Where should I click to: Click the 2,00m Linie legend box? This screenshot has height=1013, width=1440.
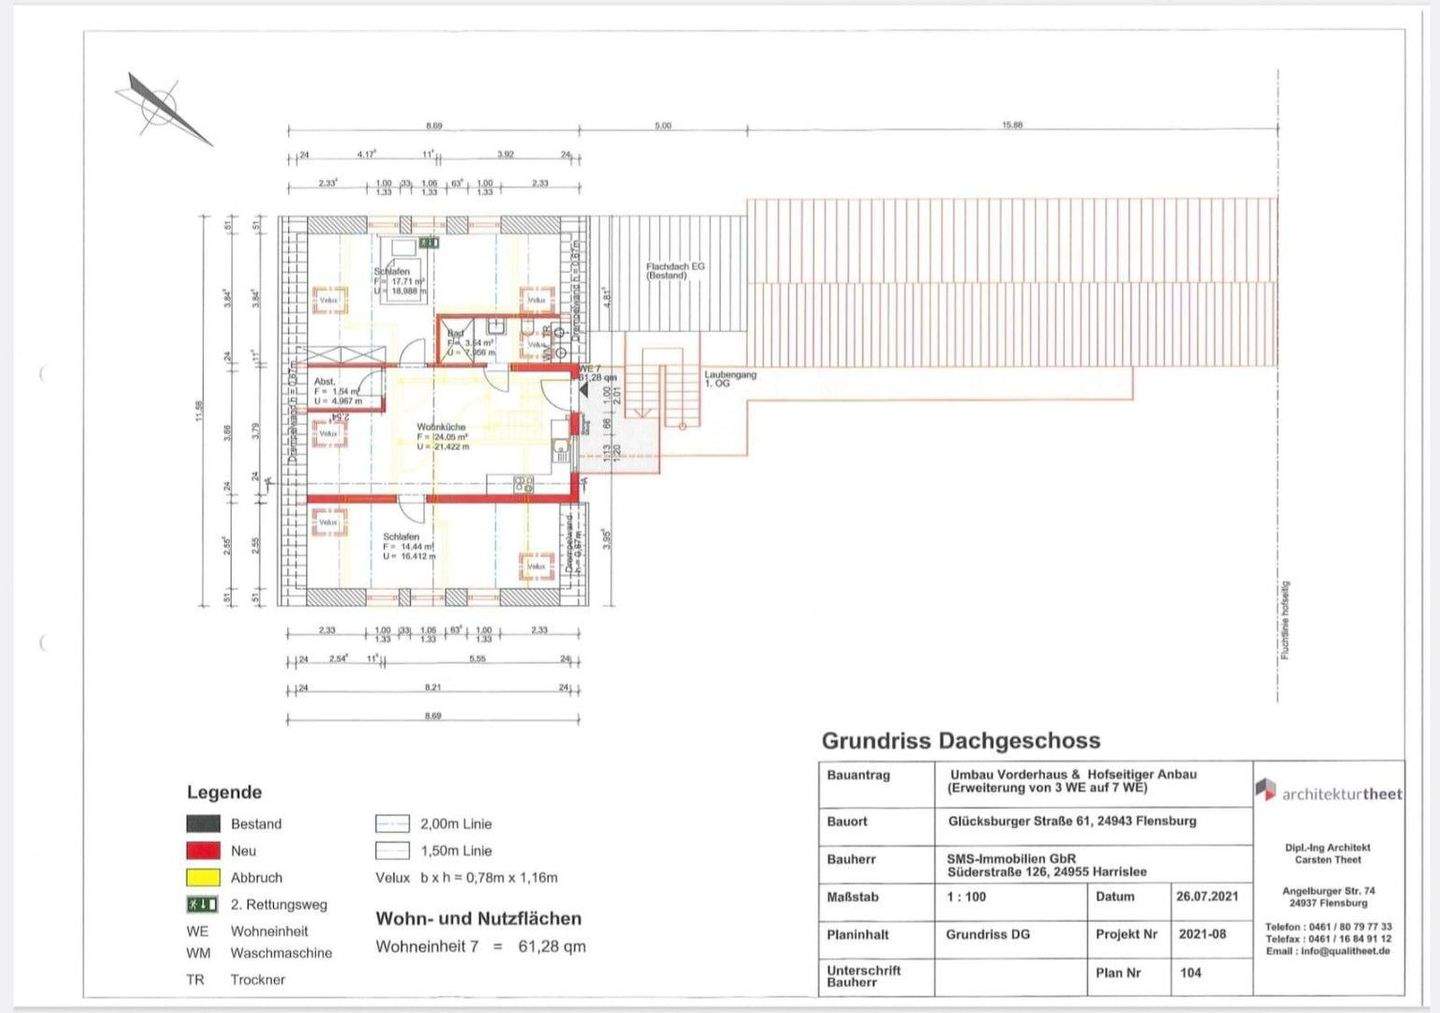tap(392, 824)
